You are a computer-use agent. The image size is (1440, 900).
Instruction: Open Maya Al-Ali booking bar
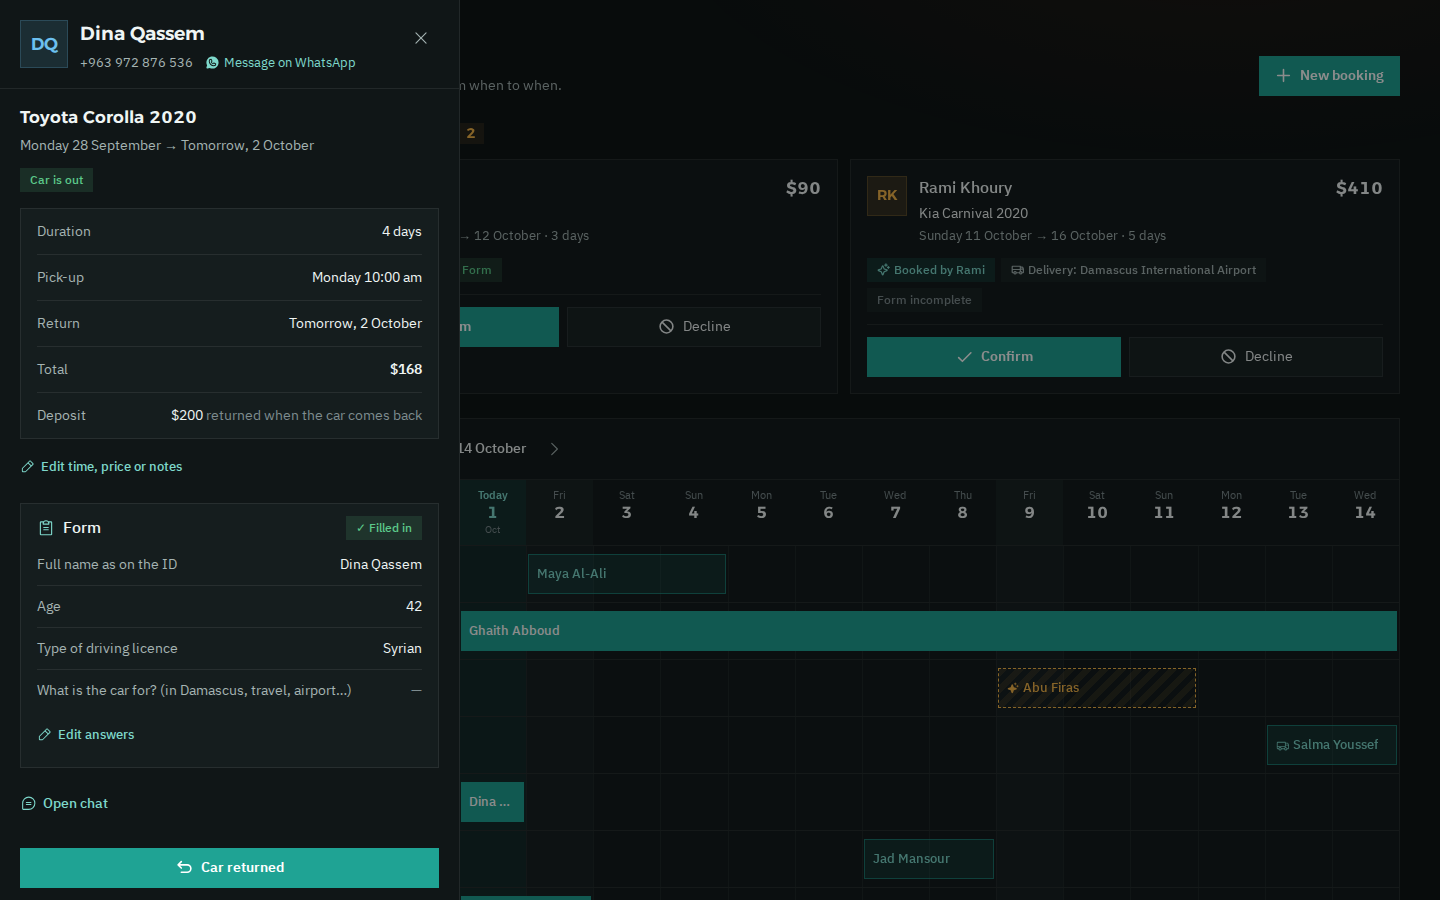pos(627,574)
